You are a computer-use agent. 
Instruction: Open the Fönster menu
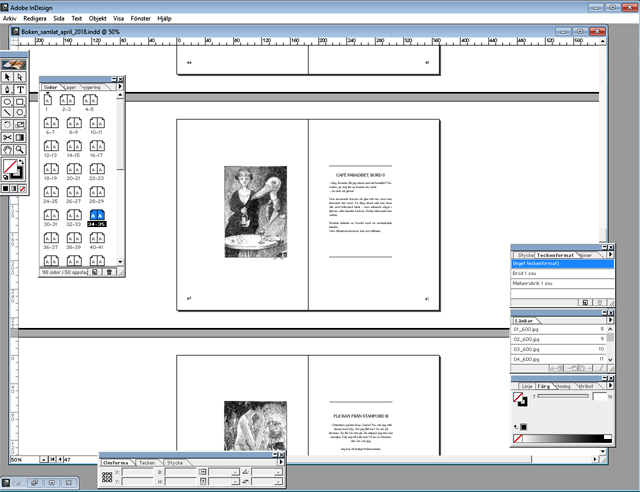[140, 18]
